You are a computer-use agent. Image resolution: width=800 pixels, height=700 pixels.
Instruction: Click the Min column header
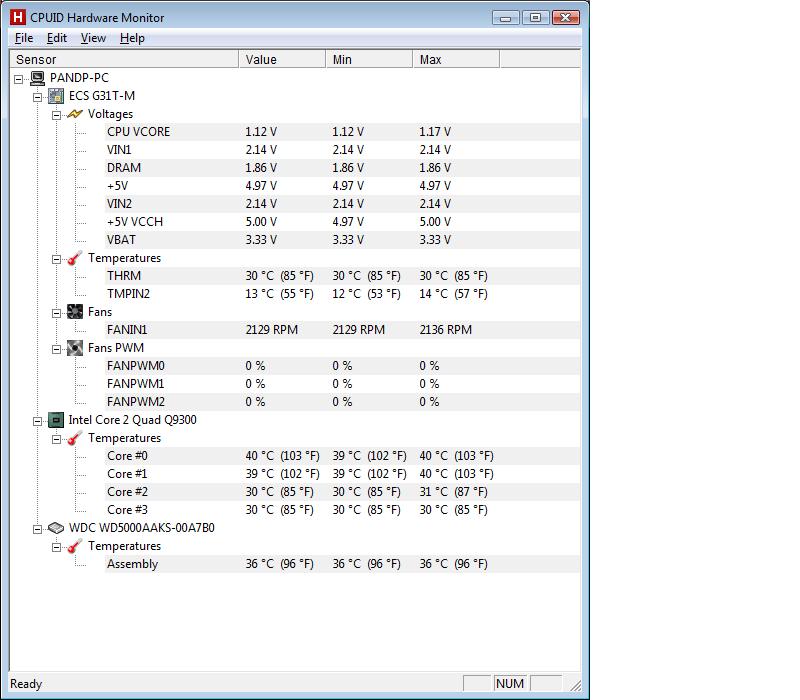(x=369, y=60)
